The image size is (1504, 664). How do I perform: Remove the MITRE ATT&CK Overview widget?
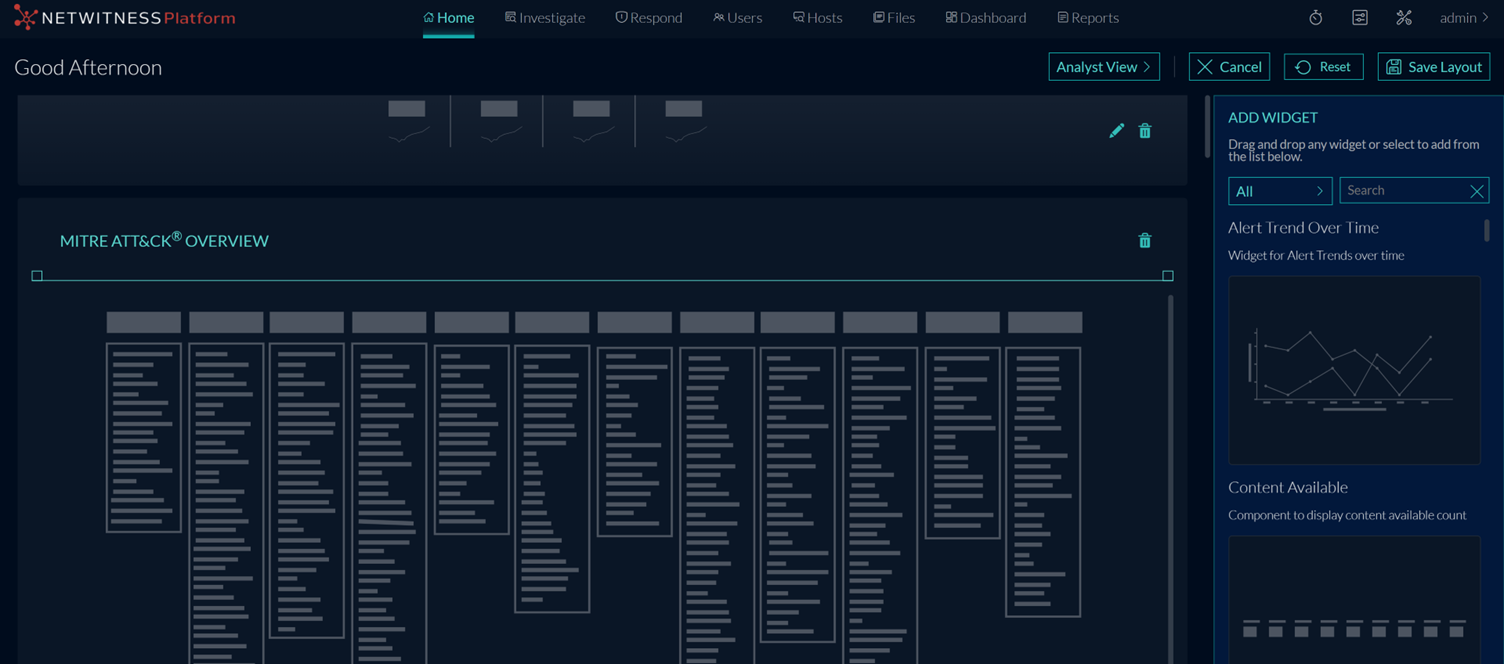click(1145, 241)
